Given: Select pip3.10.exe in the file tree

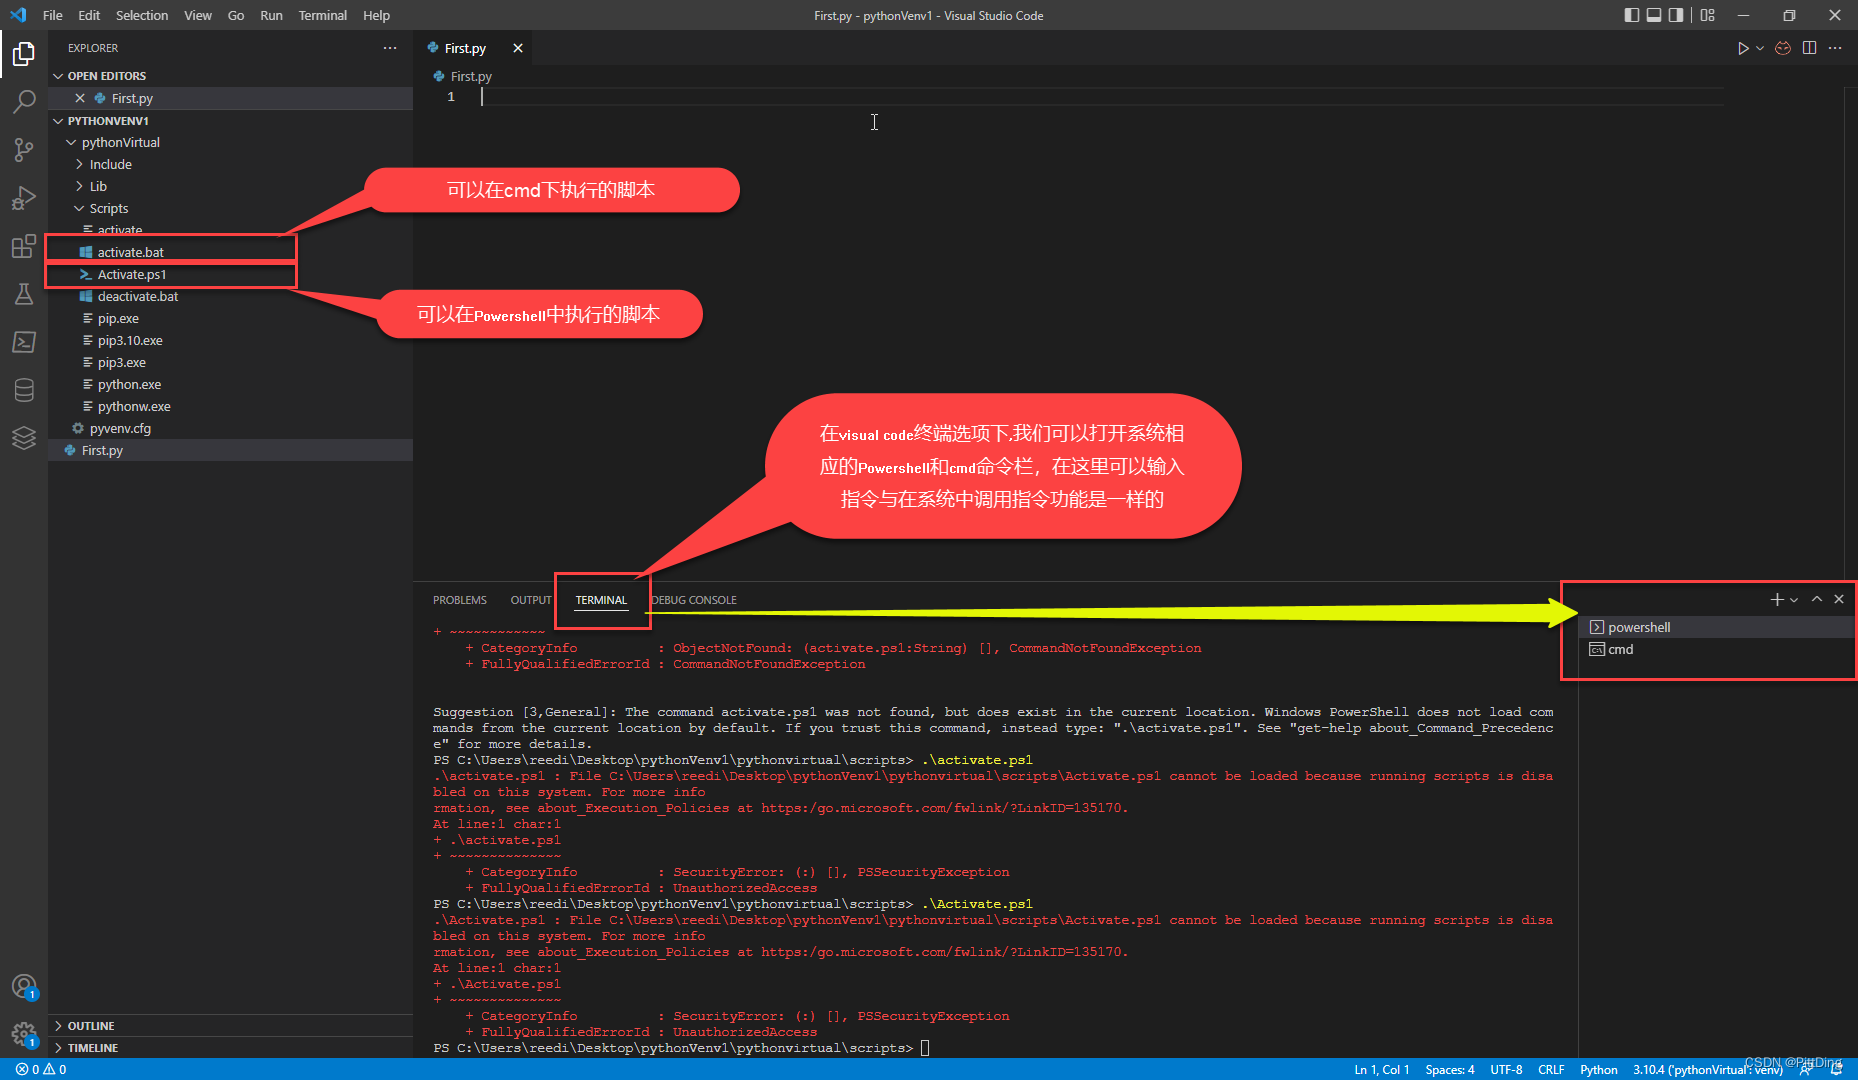Looking at the screenshot, I should point(230,340).
